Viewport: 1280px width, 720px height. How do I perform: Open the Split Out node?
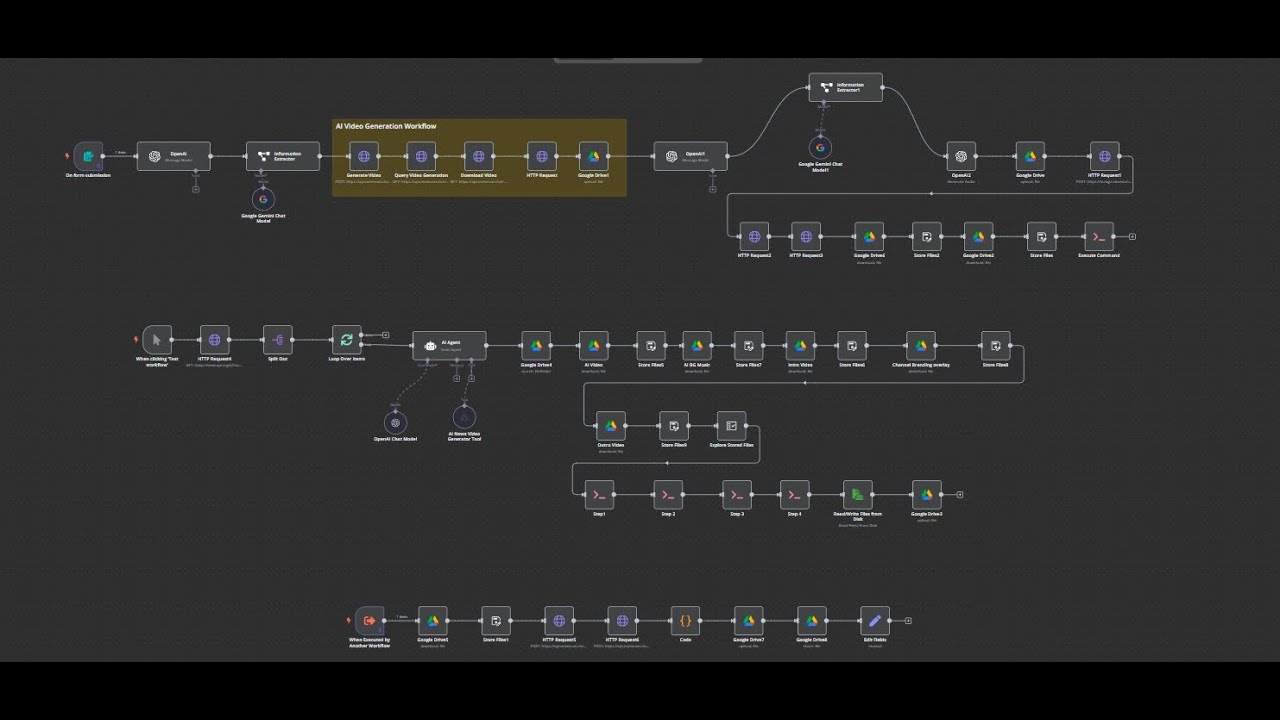(278, 340)
